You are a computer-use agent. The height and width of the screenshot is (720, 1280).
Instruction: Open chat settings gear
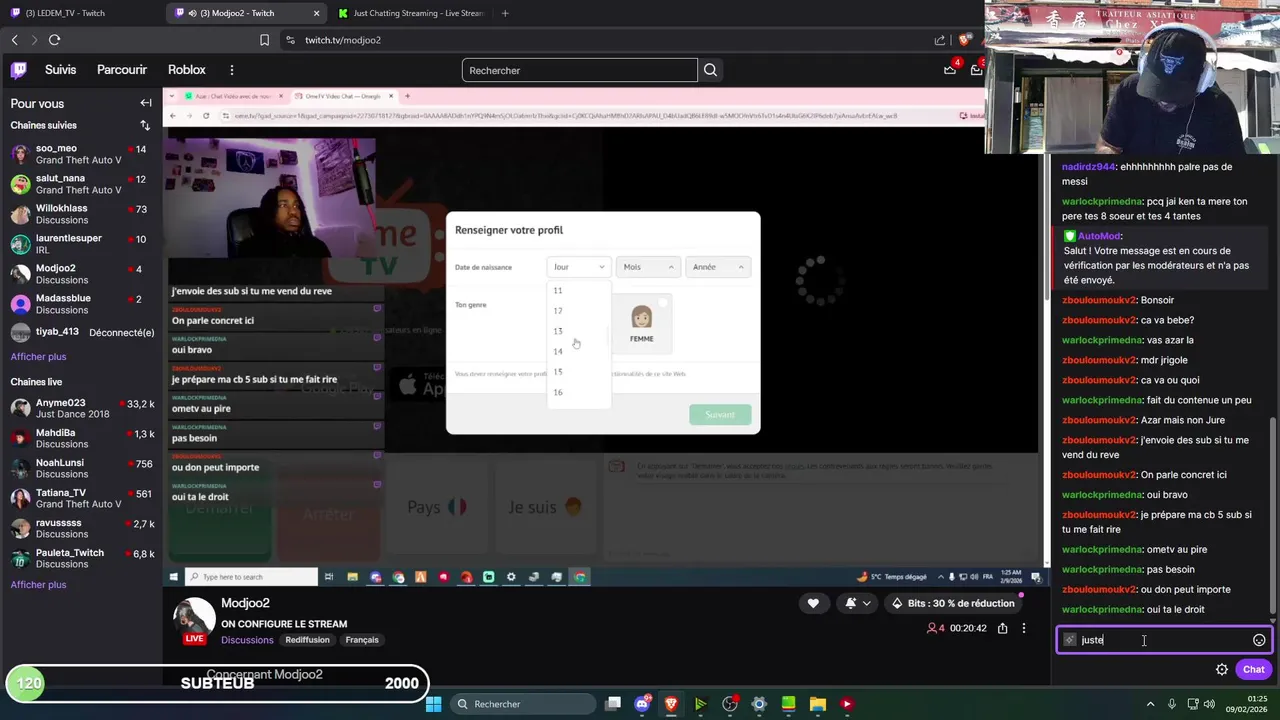tap(1222, 669)
